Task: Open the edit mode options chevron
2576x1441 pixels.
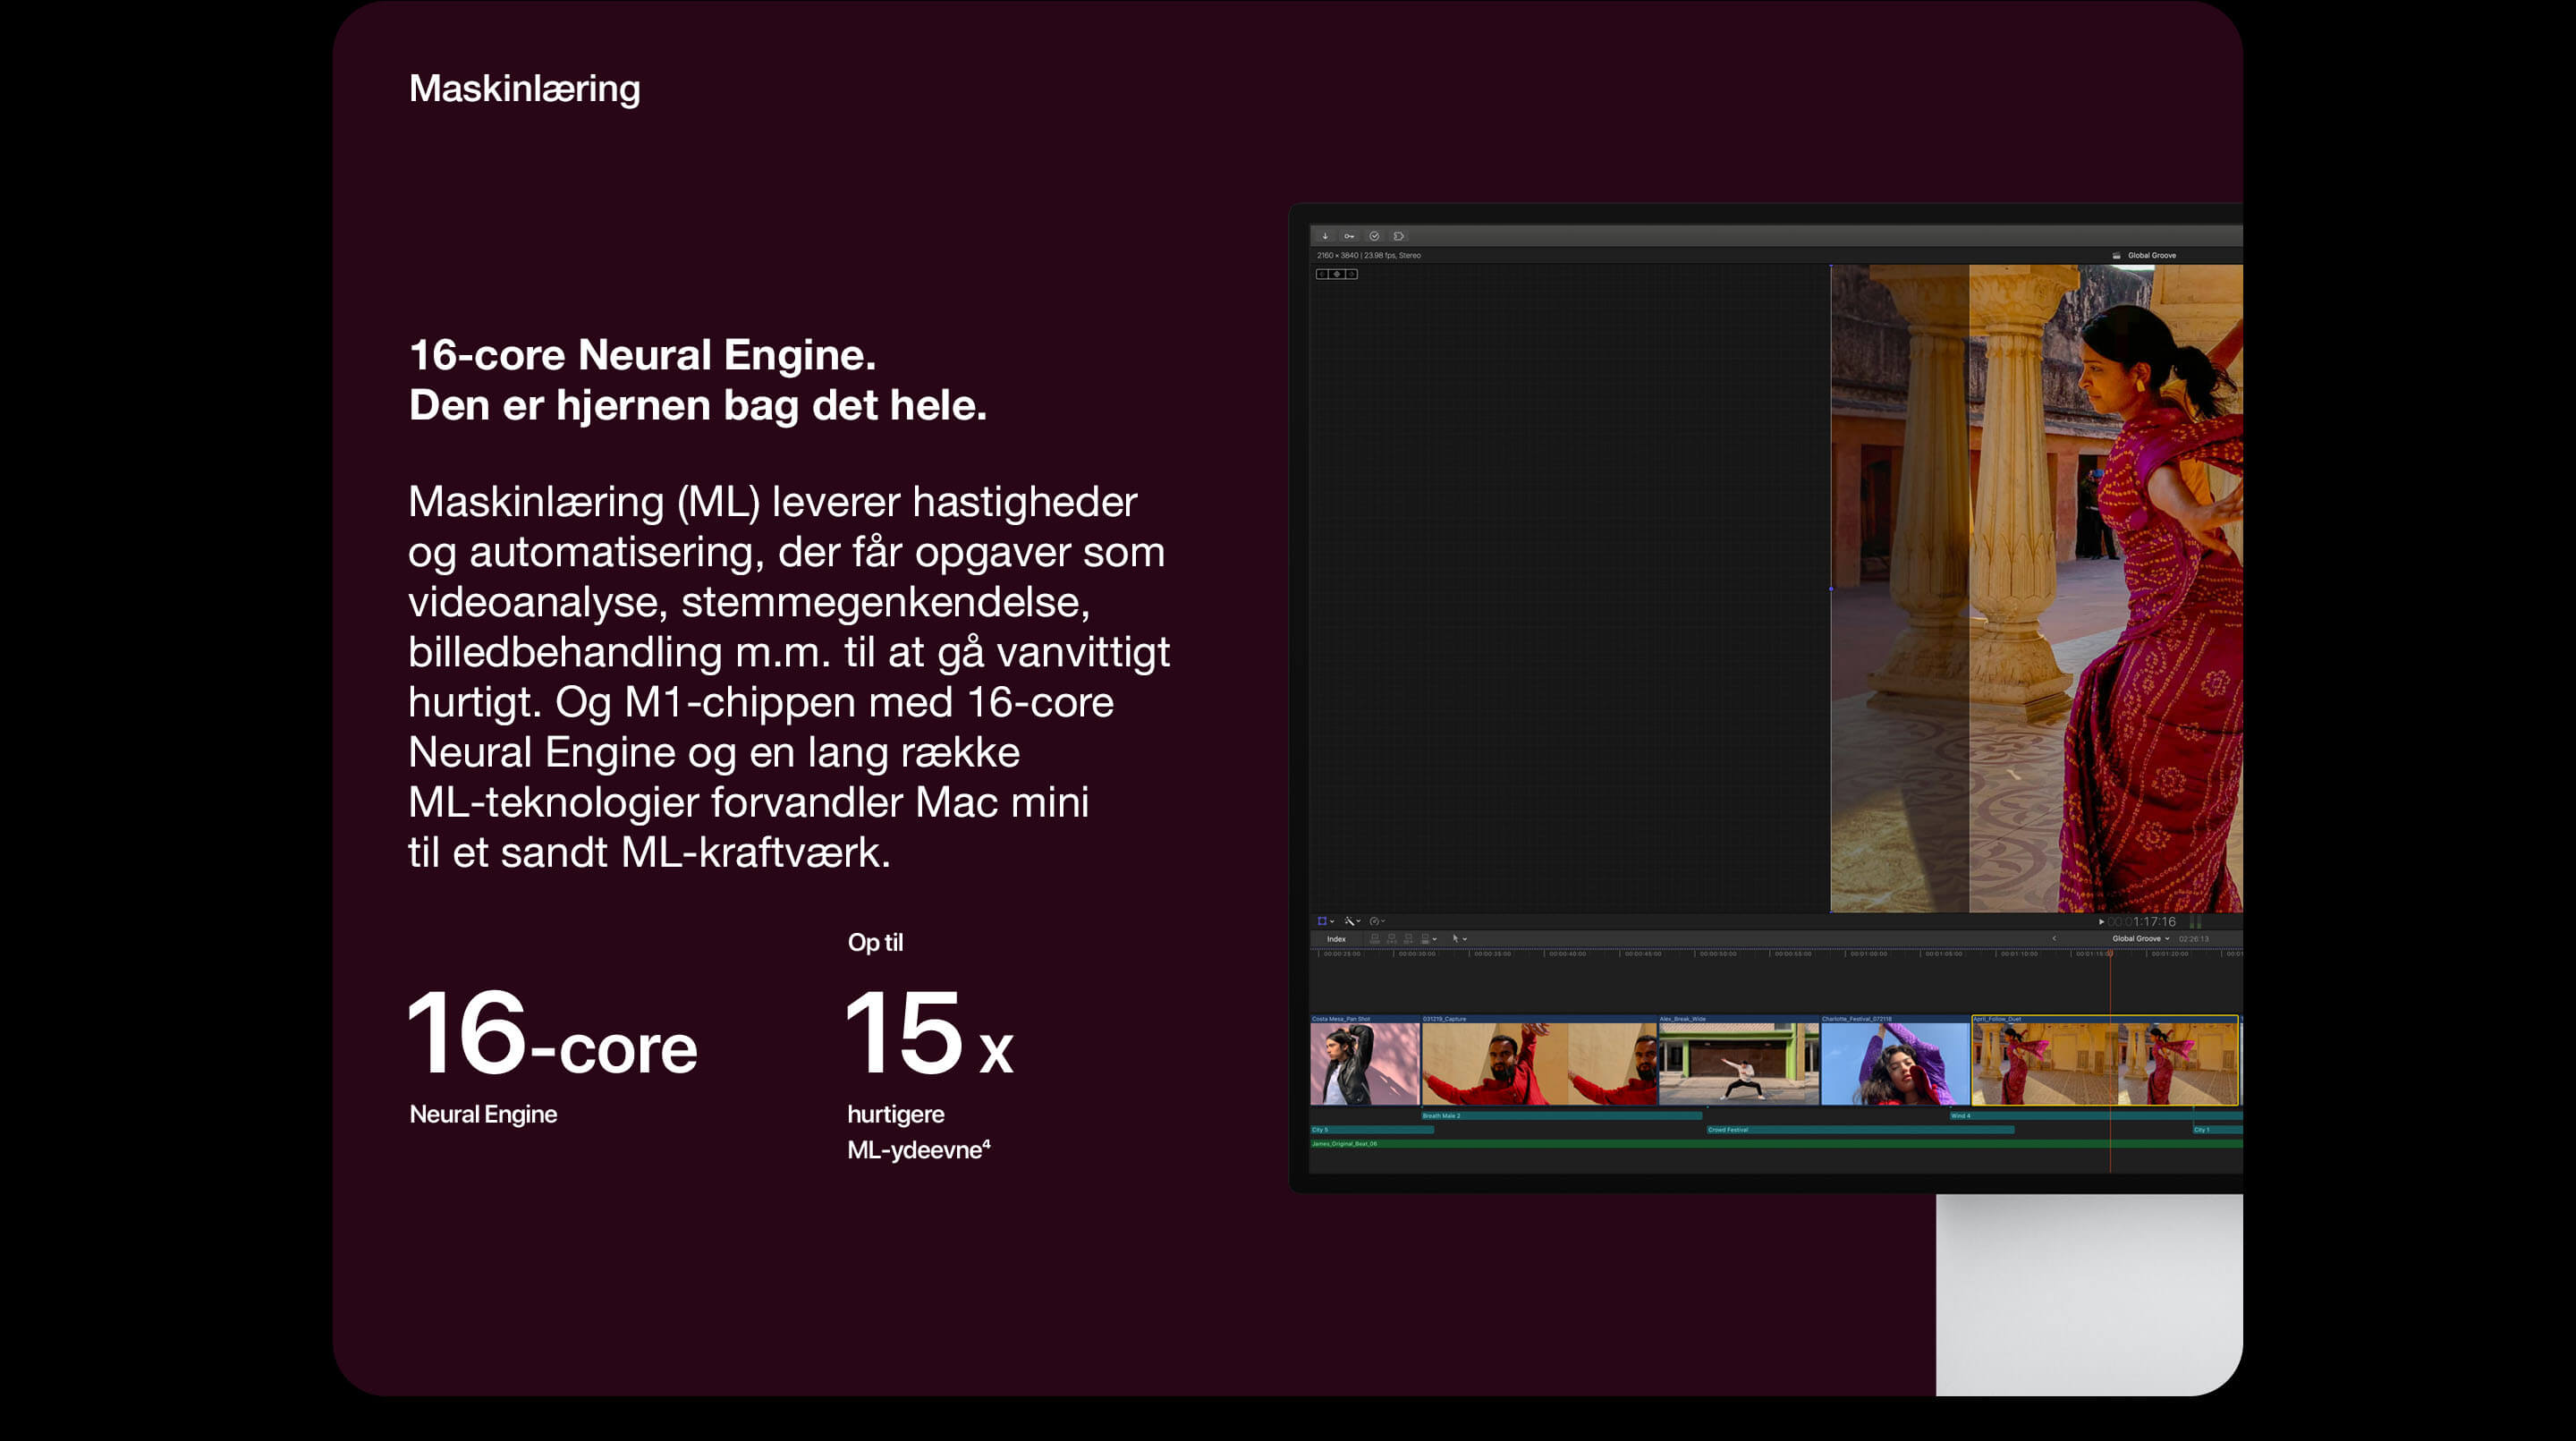Action: pyautogui.click(x=1435, y=939)
